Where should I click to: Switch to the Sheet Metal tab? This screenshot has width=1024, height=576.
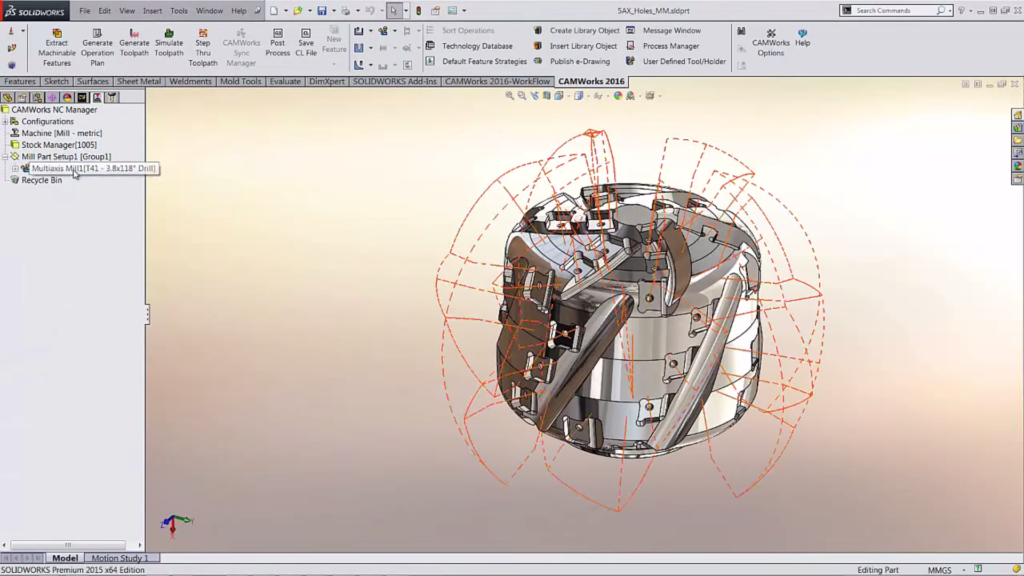[x=138, y=82]
